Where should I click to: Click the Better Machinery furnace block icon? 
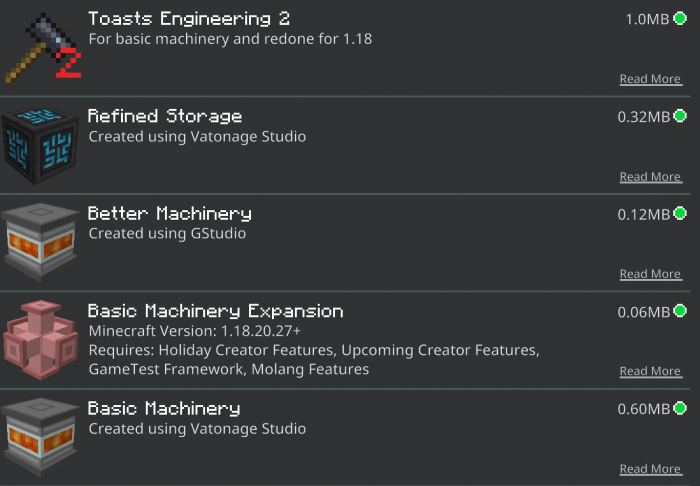tap(40, 242)
